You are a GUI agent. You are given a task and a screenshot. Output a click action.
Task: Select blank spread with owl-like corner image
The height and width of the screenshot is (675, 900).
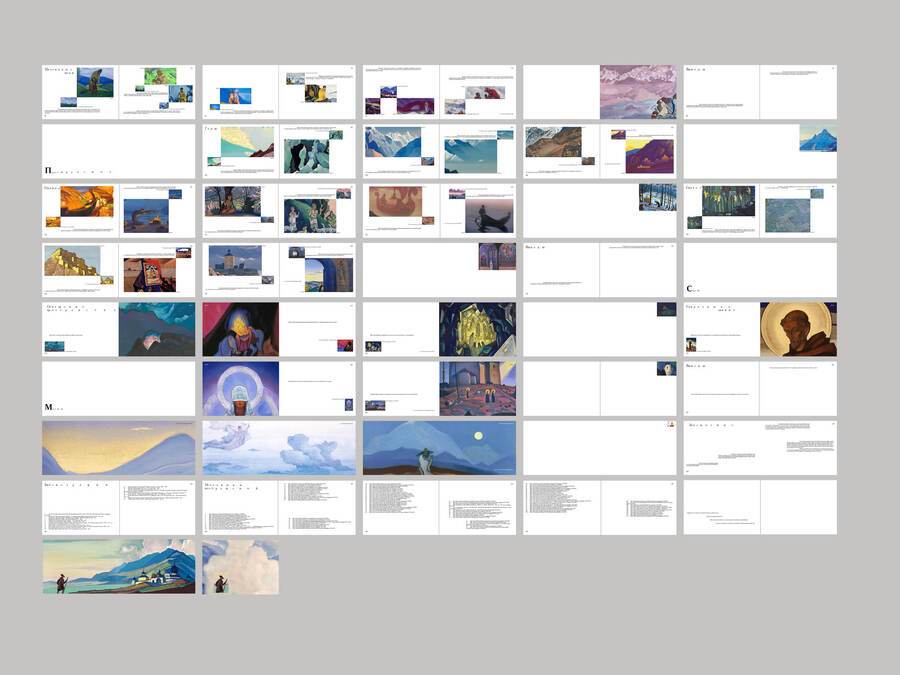599,389
